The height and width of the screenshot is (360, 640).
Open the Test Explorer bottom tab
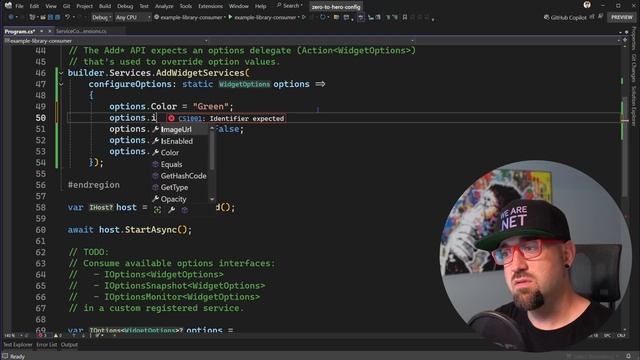[18, 345]
